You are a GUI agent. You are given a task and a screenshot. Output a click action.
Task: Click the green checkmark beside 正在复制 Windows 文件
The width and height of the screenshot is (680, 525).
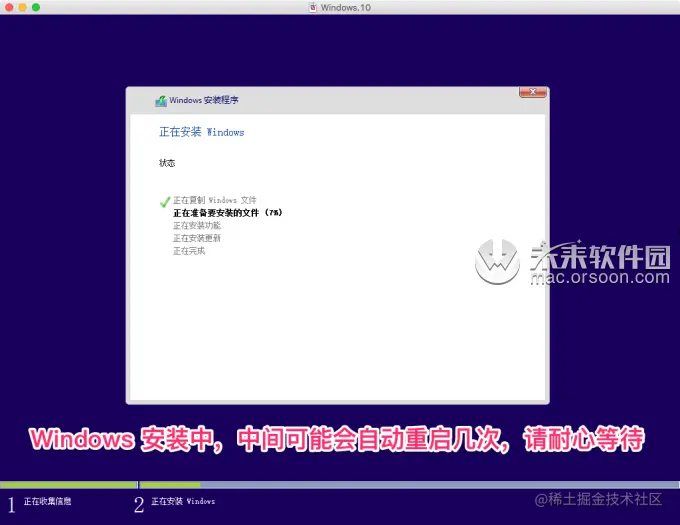(x=165, y=202)
